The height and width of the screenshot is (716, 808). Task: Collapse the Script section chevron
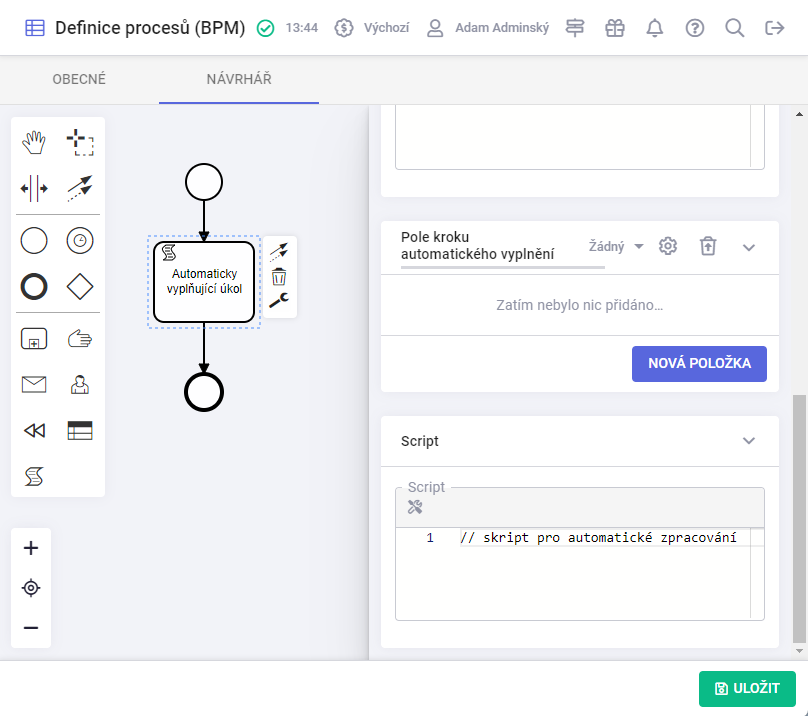click(x=749, y=441)
